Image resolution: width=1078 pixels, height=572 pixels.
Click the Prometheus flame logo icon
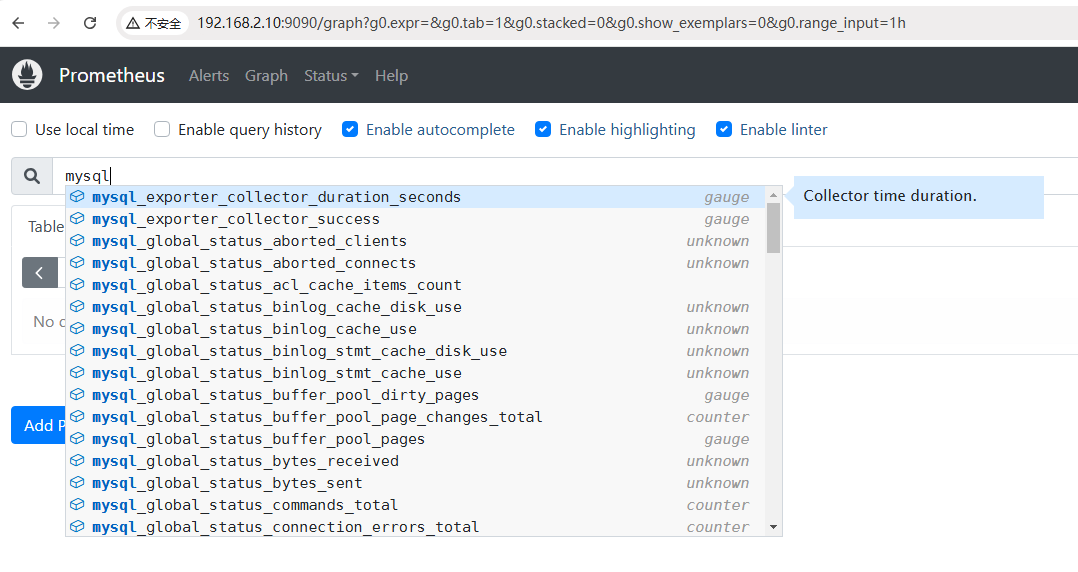pyautogui.click(x=27, y=75)
